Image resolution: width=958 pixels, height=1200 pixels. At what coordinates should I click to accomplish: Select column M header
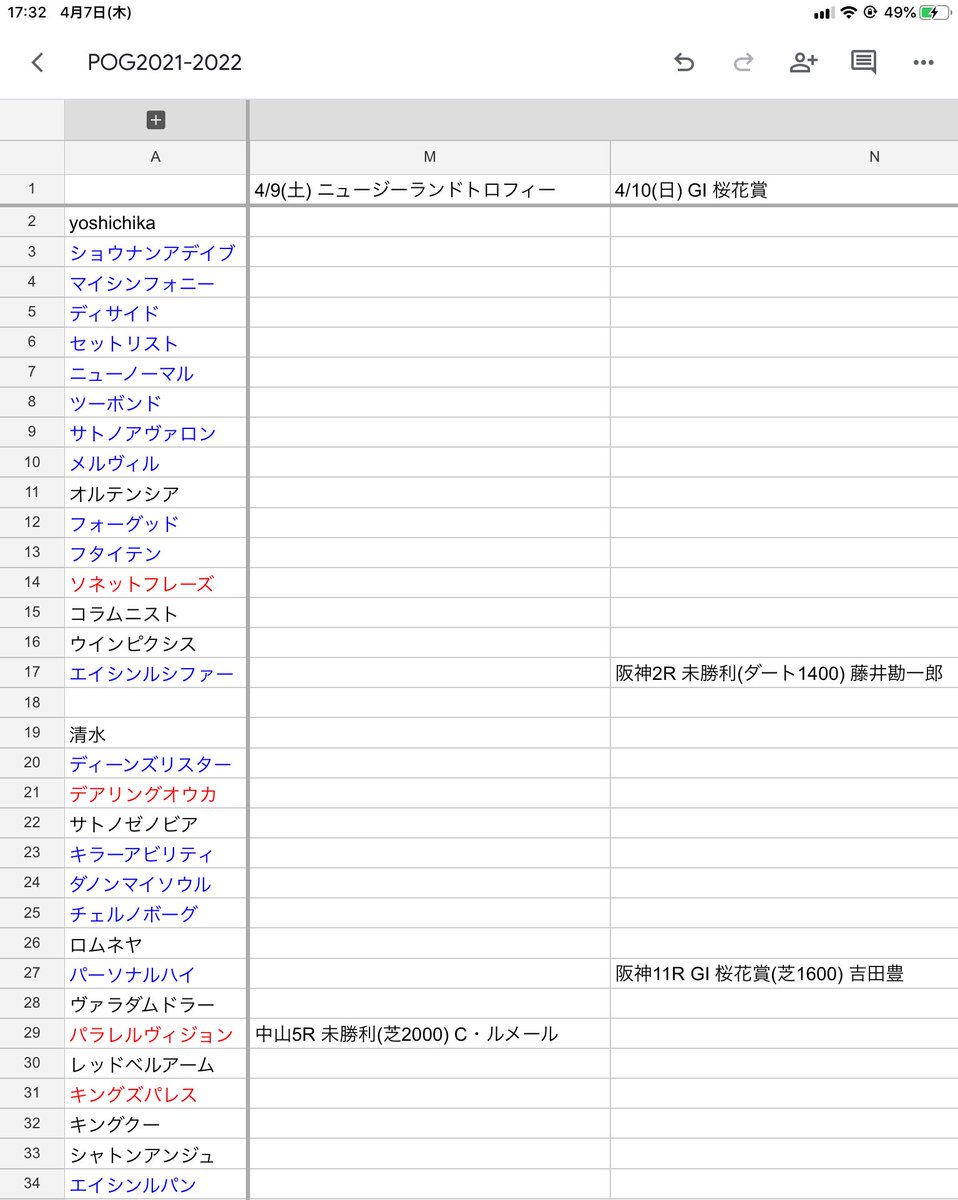(x=429, y=157)
